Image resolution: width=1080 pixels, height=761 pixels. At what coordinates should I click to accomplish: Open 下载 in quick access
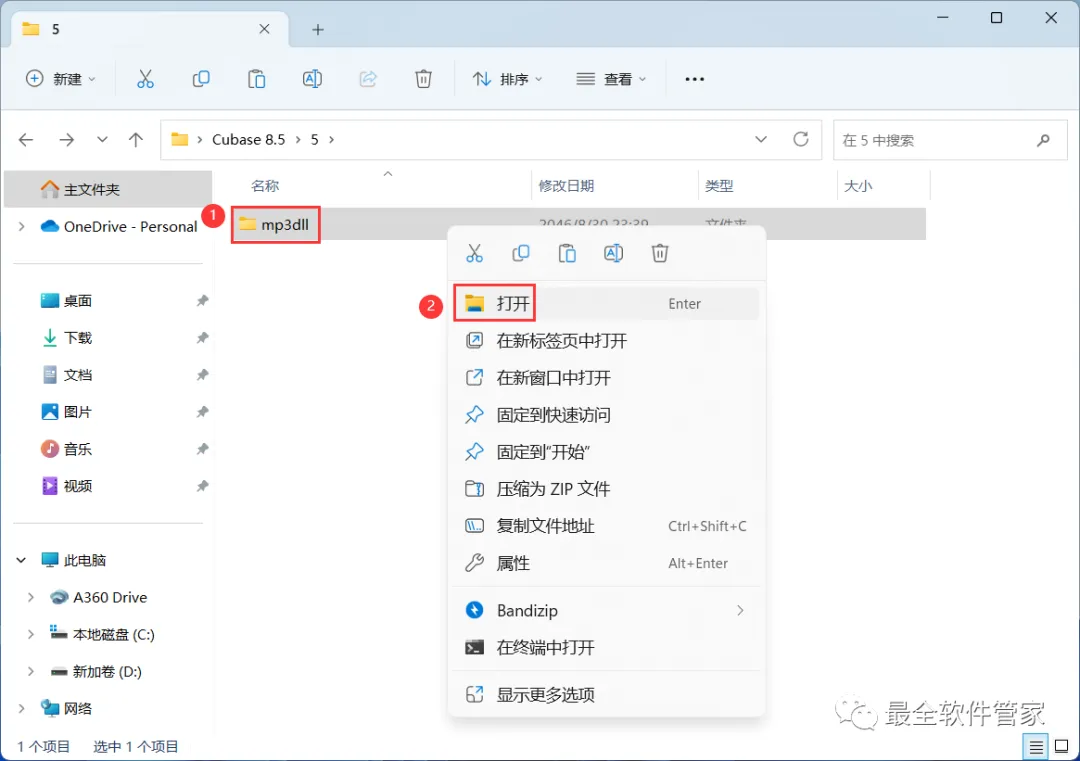[78, 338]
